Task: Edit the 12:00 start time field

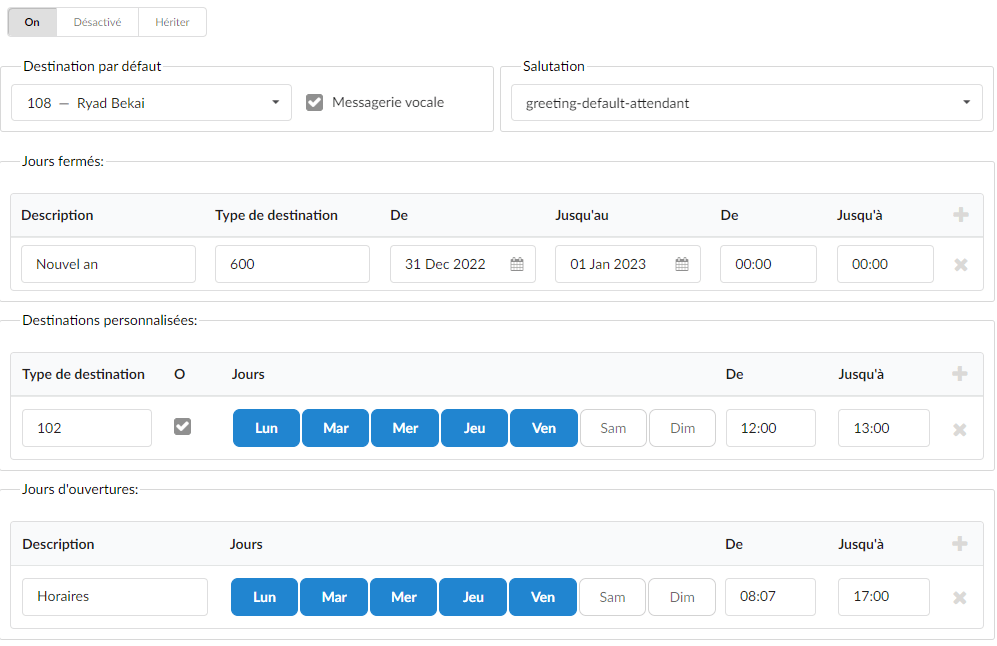Action: (771, 428)
